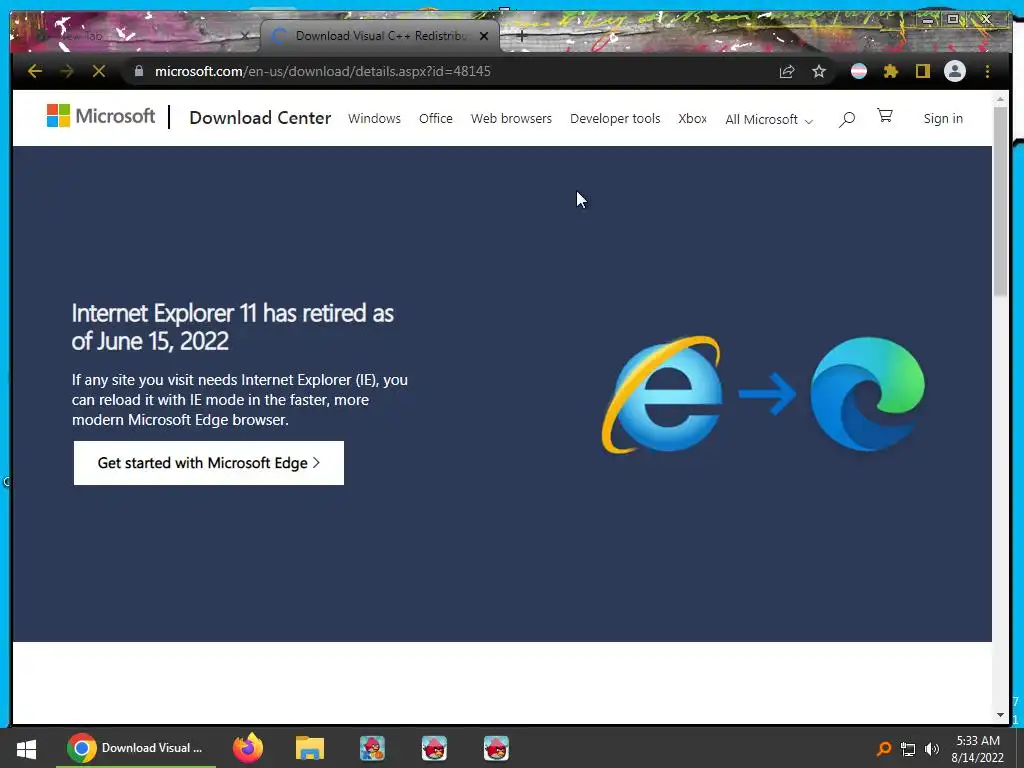Click the Internet Explorer logo image
Image resolution: width=1024 pixels, height=768 pixels.
662,394
